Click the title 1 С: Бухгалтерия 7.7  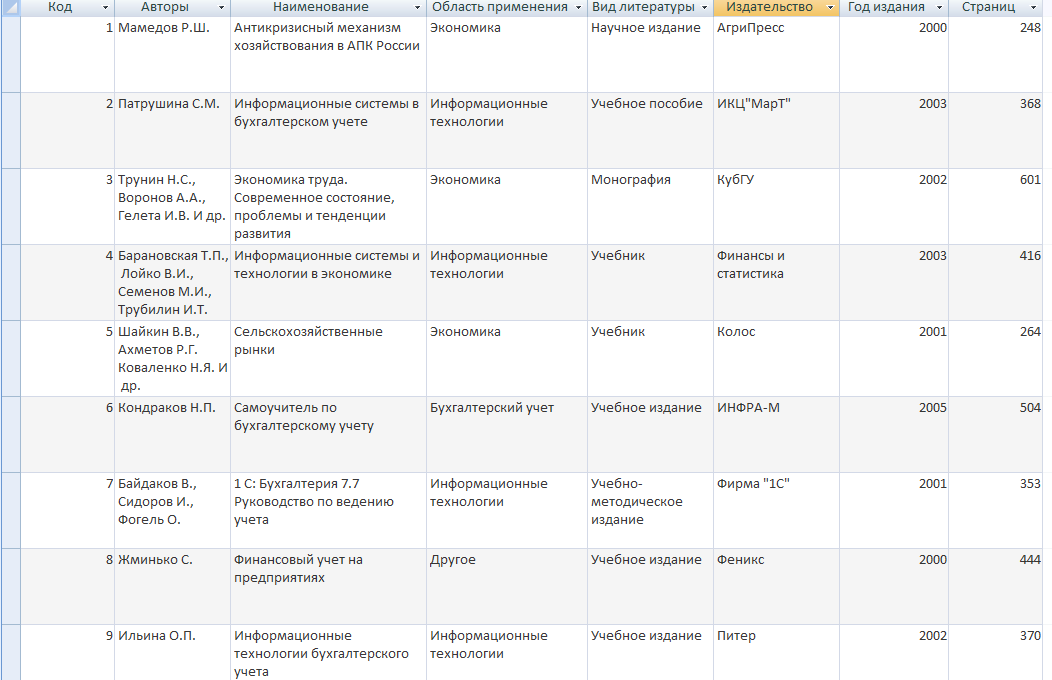(x=328, y=510)
